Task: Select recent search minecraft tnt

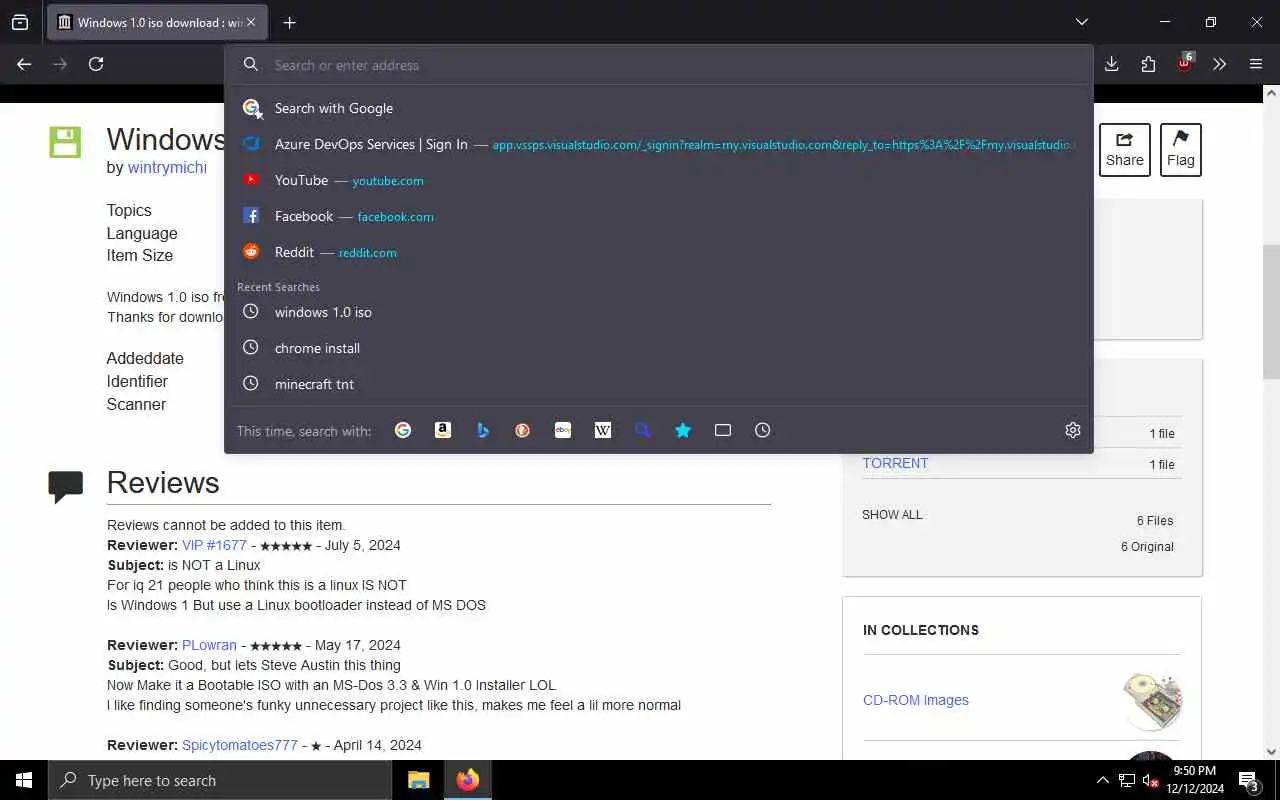Action: coord(659,384)
